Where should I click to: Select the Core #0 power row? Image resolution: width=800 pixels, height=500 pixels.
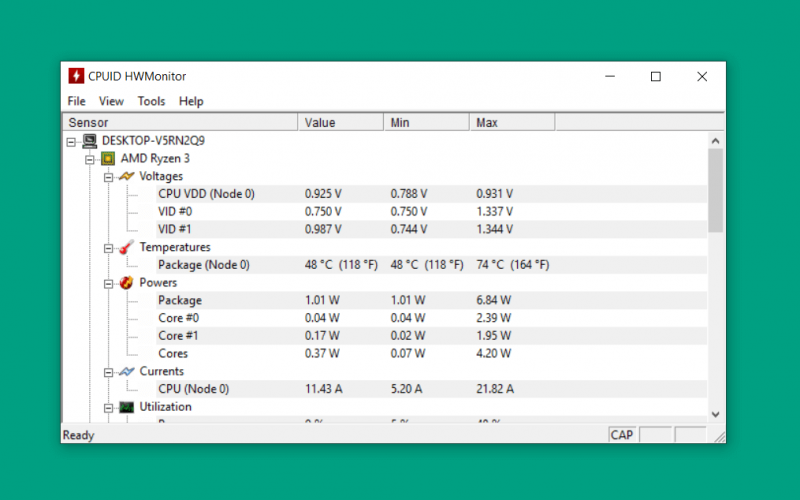(x=431, y=318)
